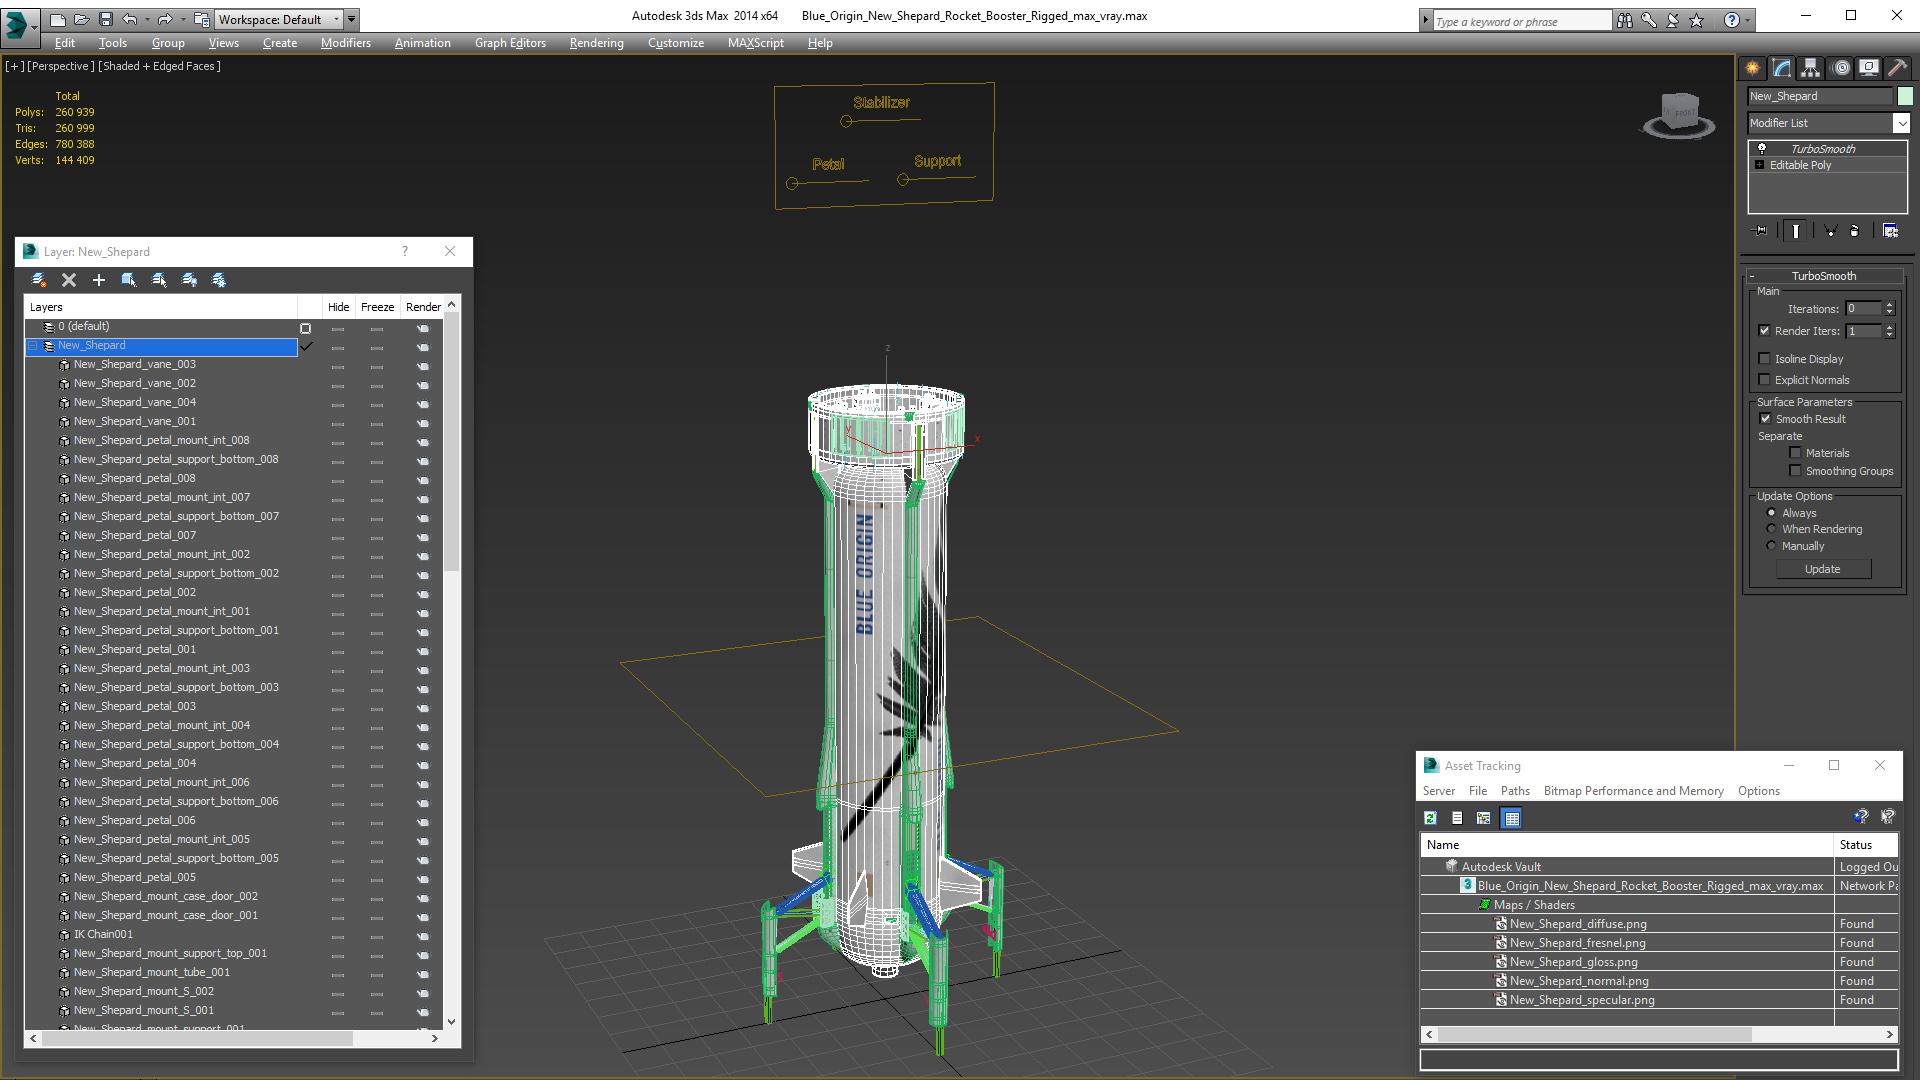Image resolution: width=1920 pixels, height=1080 pixels.
Task: Enable Separate by Smoothing Groups checkbox
Action: (x=1796, y=471)
